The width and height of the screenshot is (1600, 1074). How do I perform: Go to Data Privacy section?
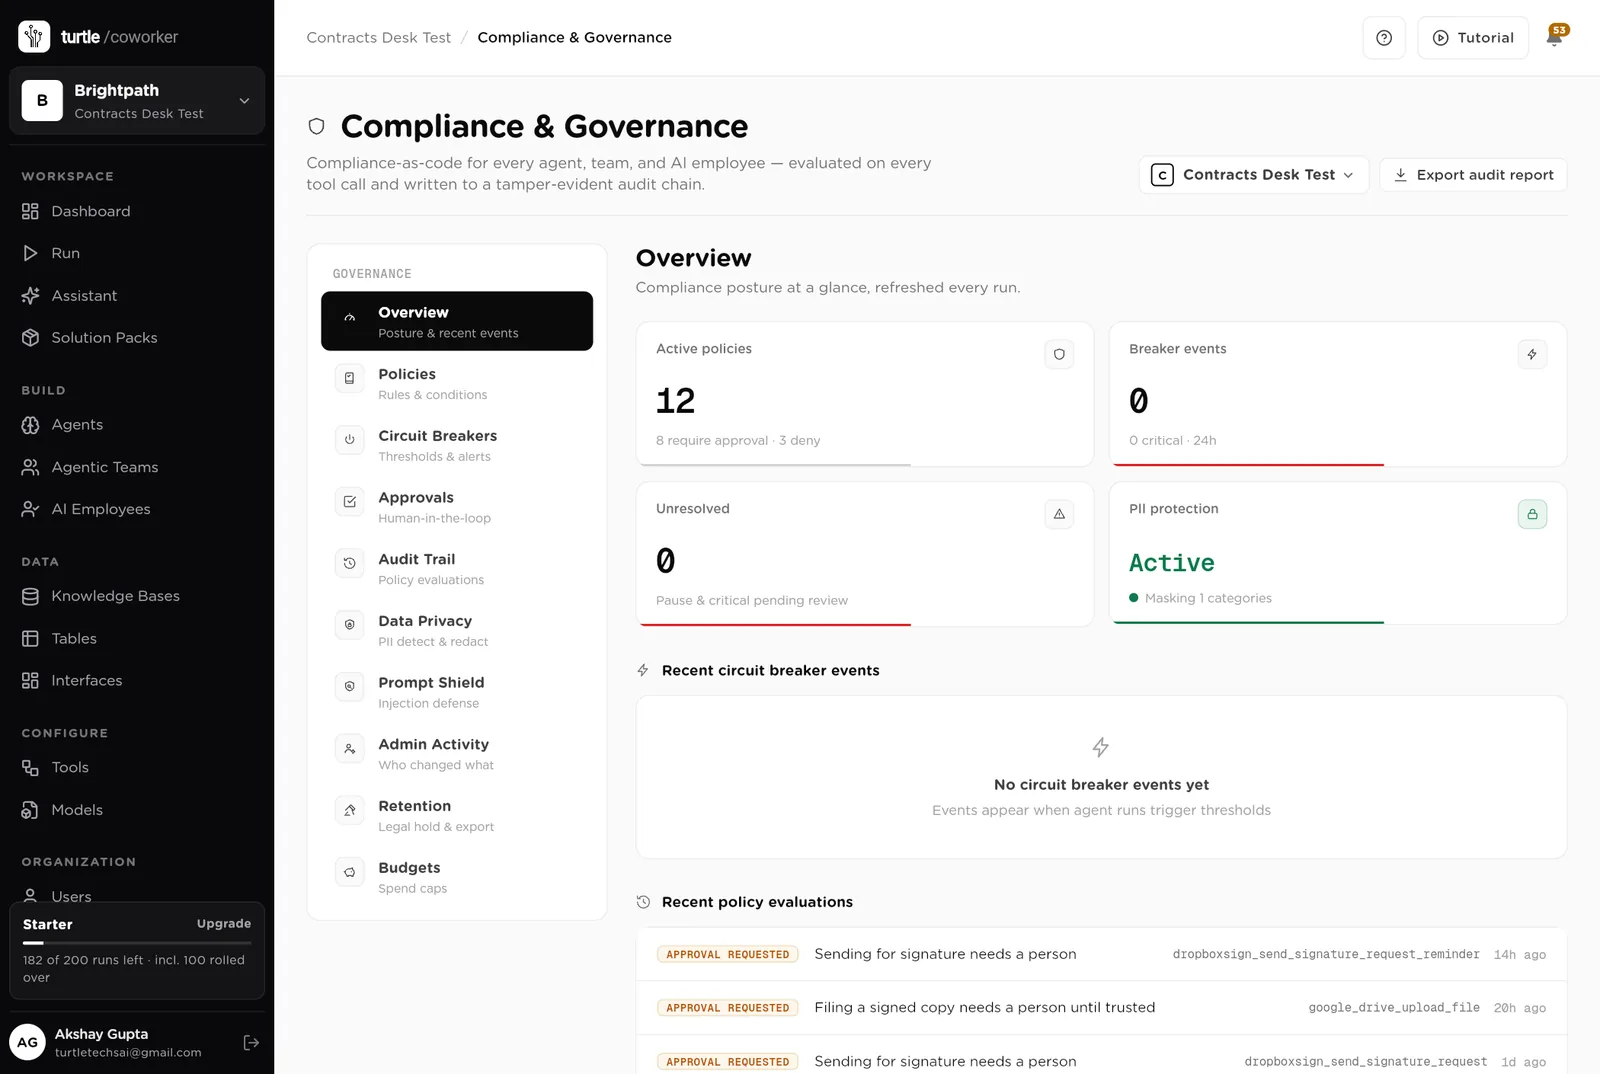(x=457, y=630)
